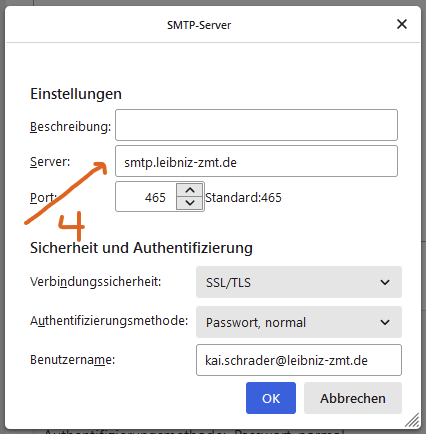Click the Beschreibung label
The image size is (426, 434).
(70, 127)
